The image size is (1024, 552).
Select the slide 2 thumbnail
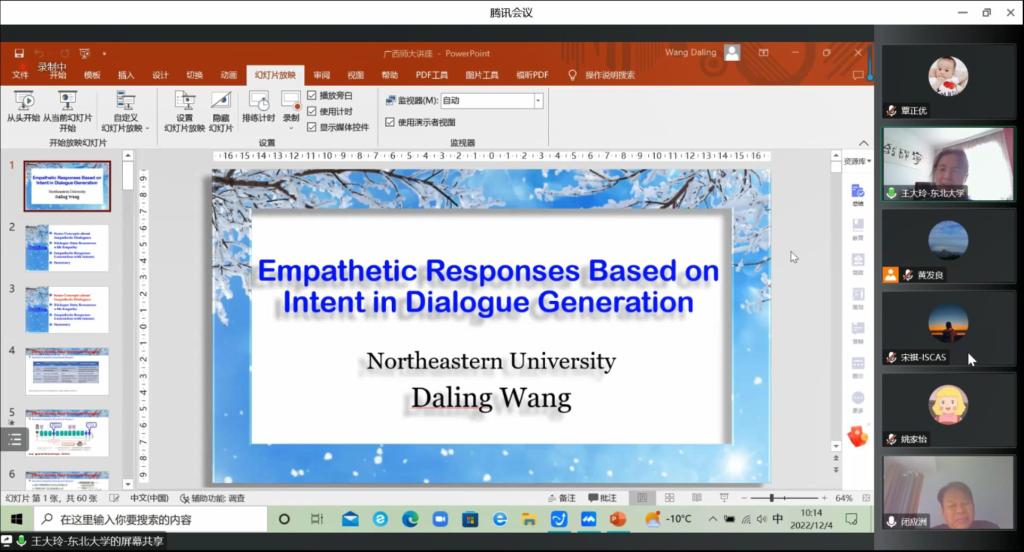67,248
